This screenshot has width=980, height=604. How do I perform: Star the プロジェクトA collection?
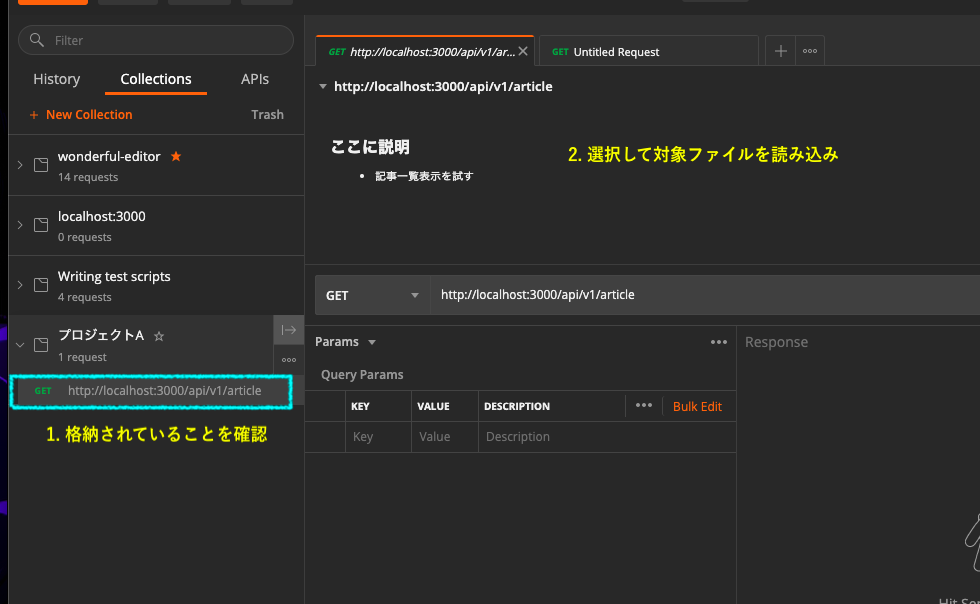click(x=159, y=336)
